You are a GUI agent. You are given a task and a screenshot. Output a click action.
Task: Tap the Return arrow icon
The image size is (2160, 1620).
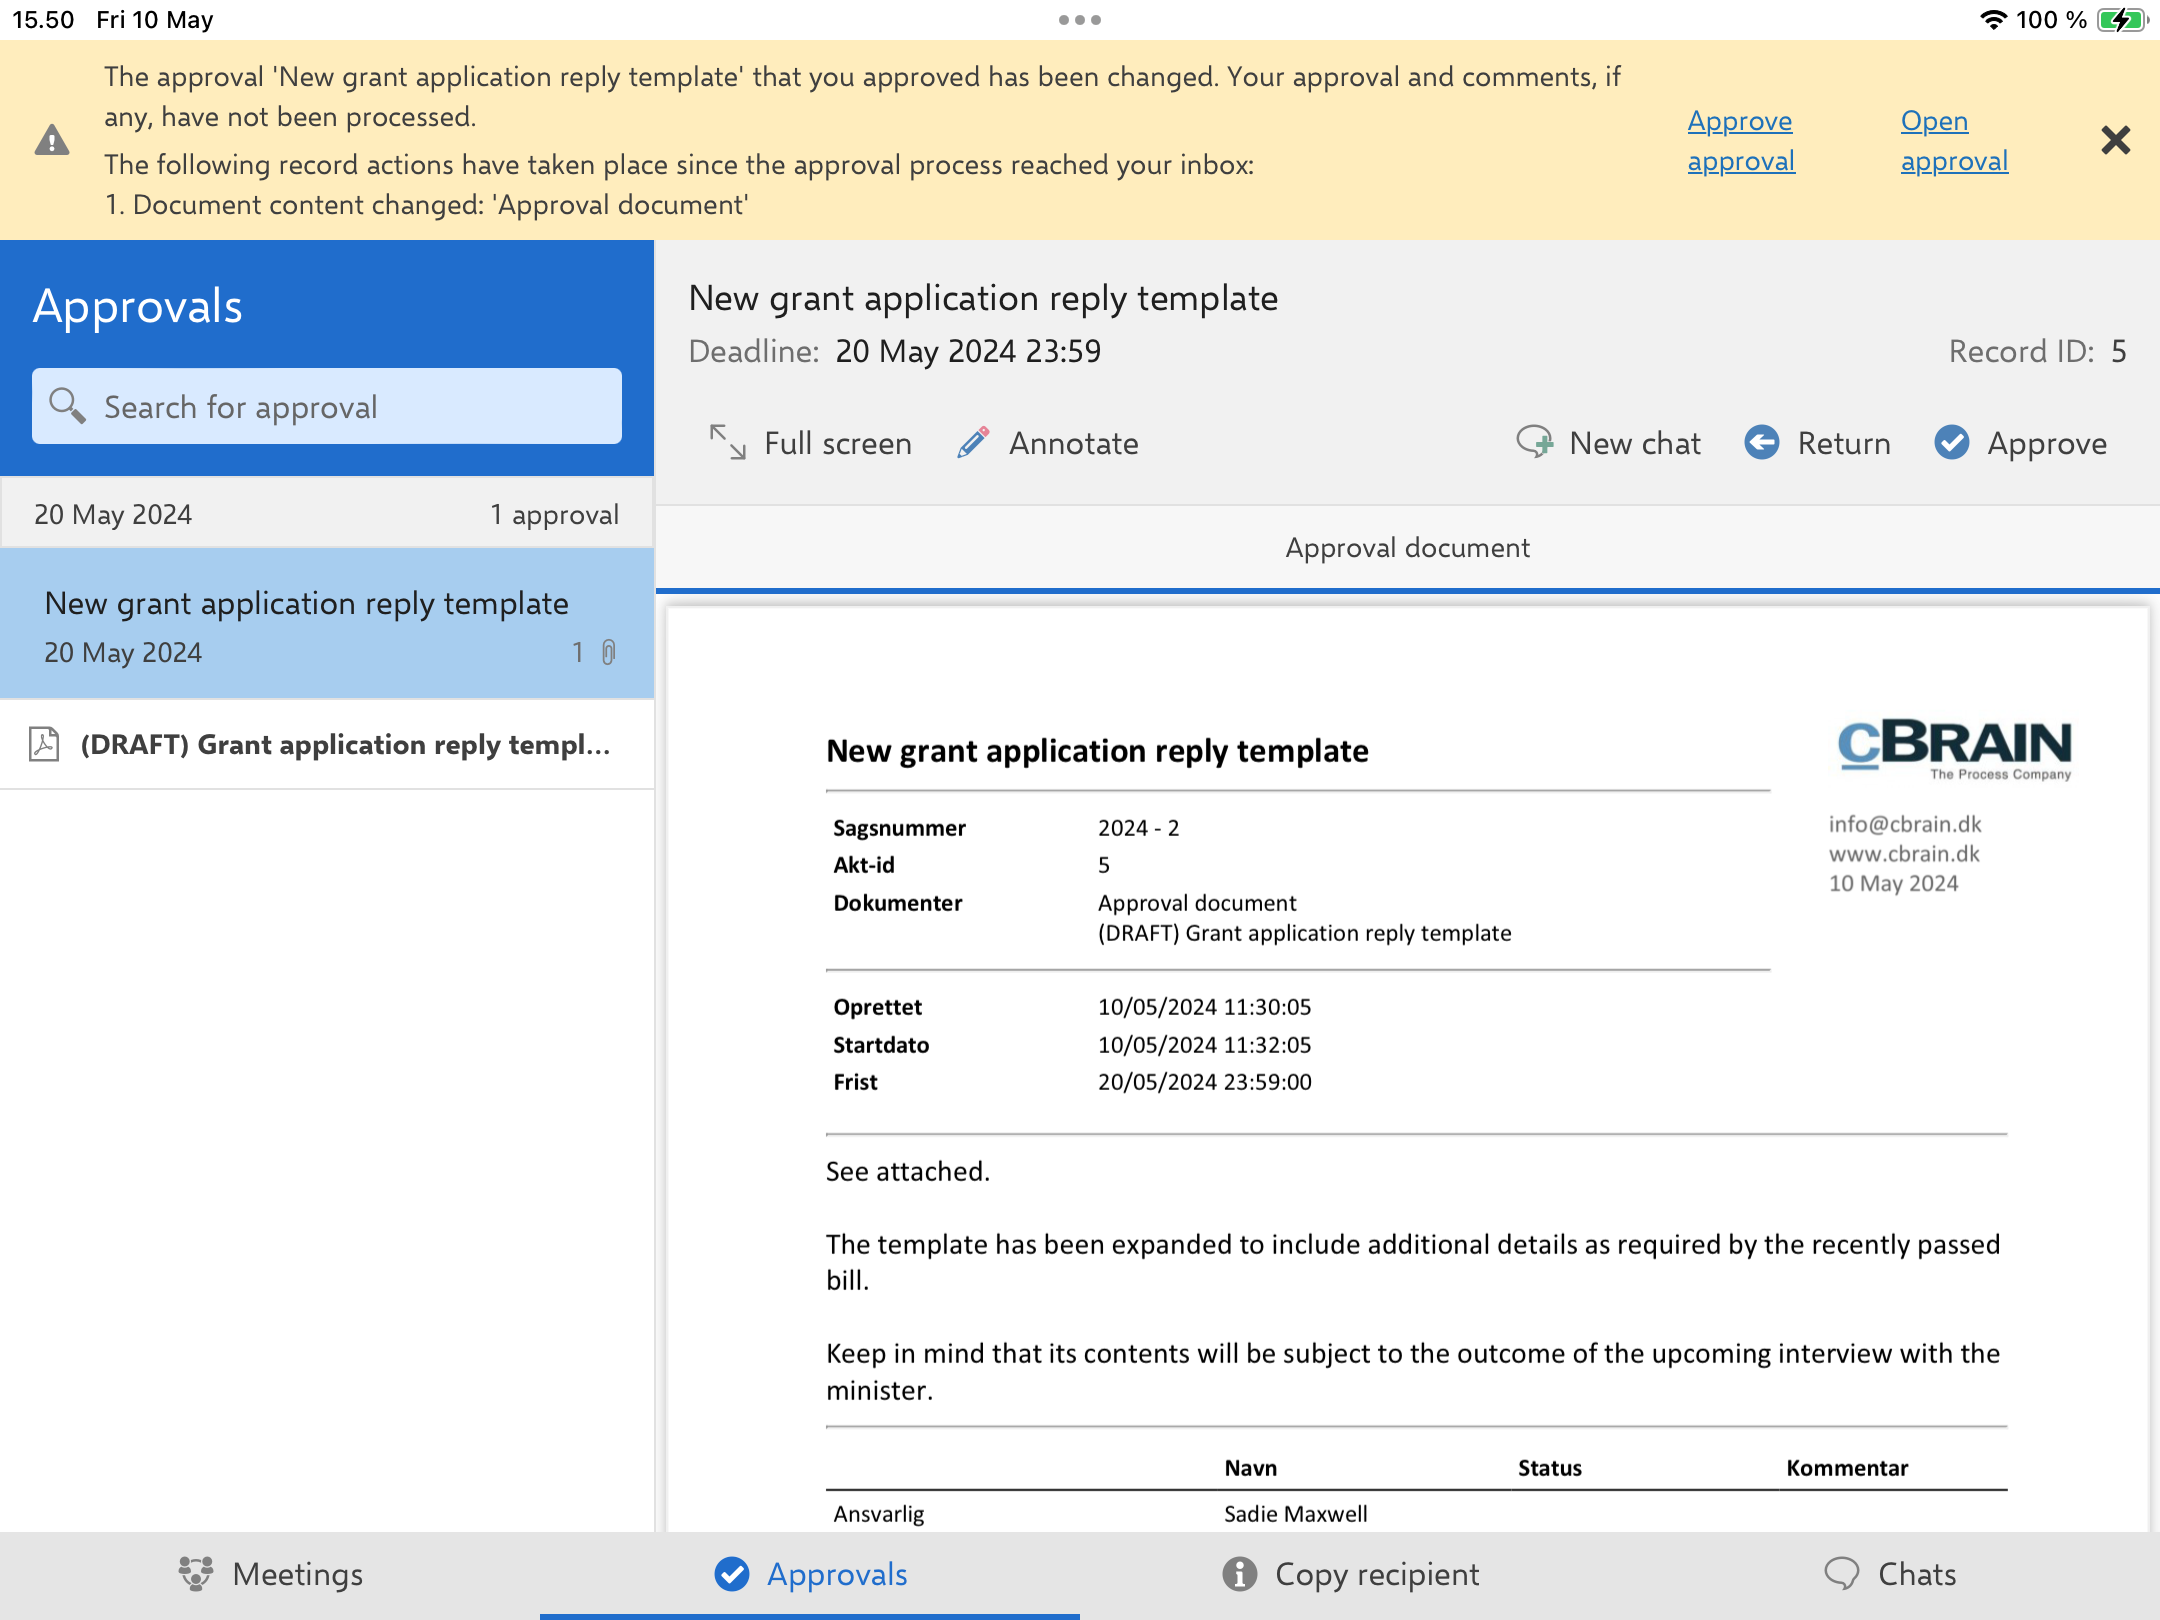[1762, 442]
